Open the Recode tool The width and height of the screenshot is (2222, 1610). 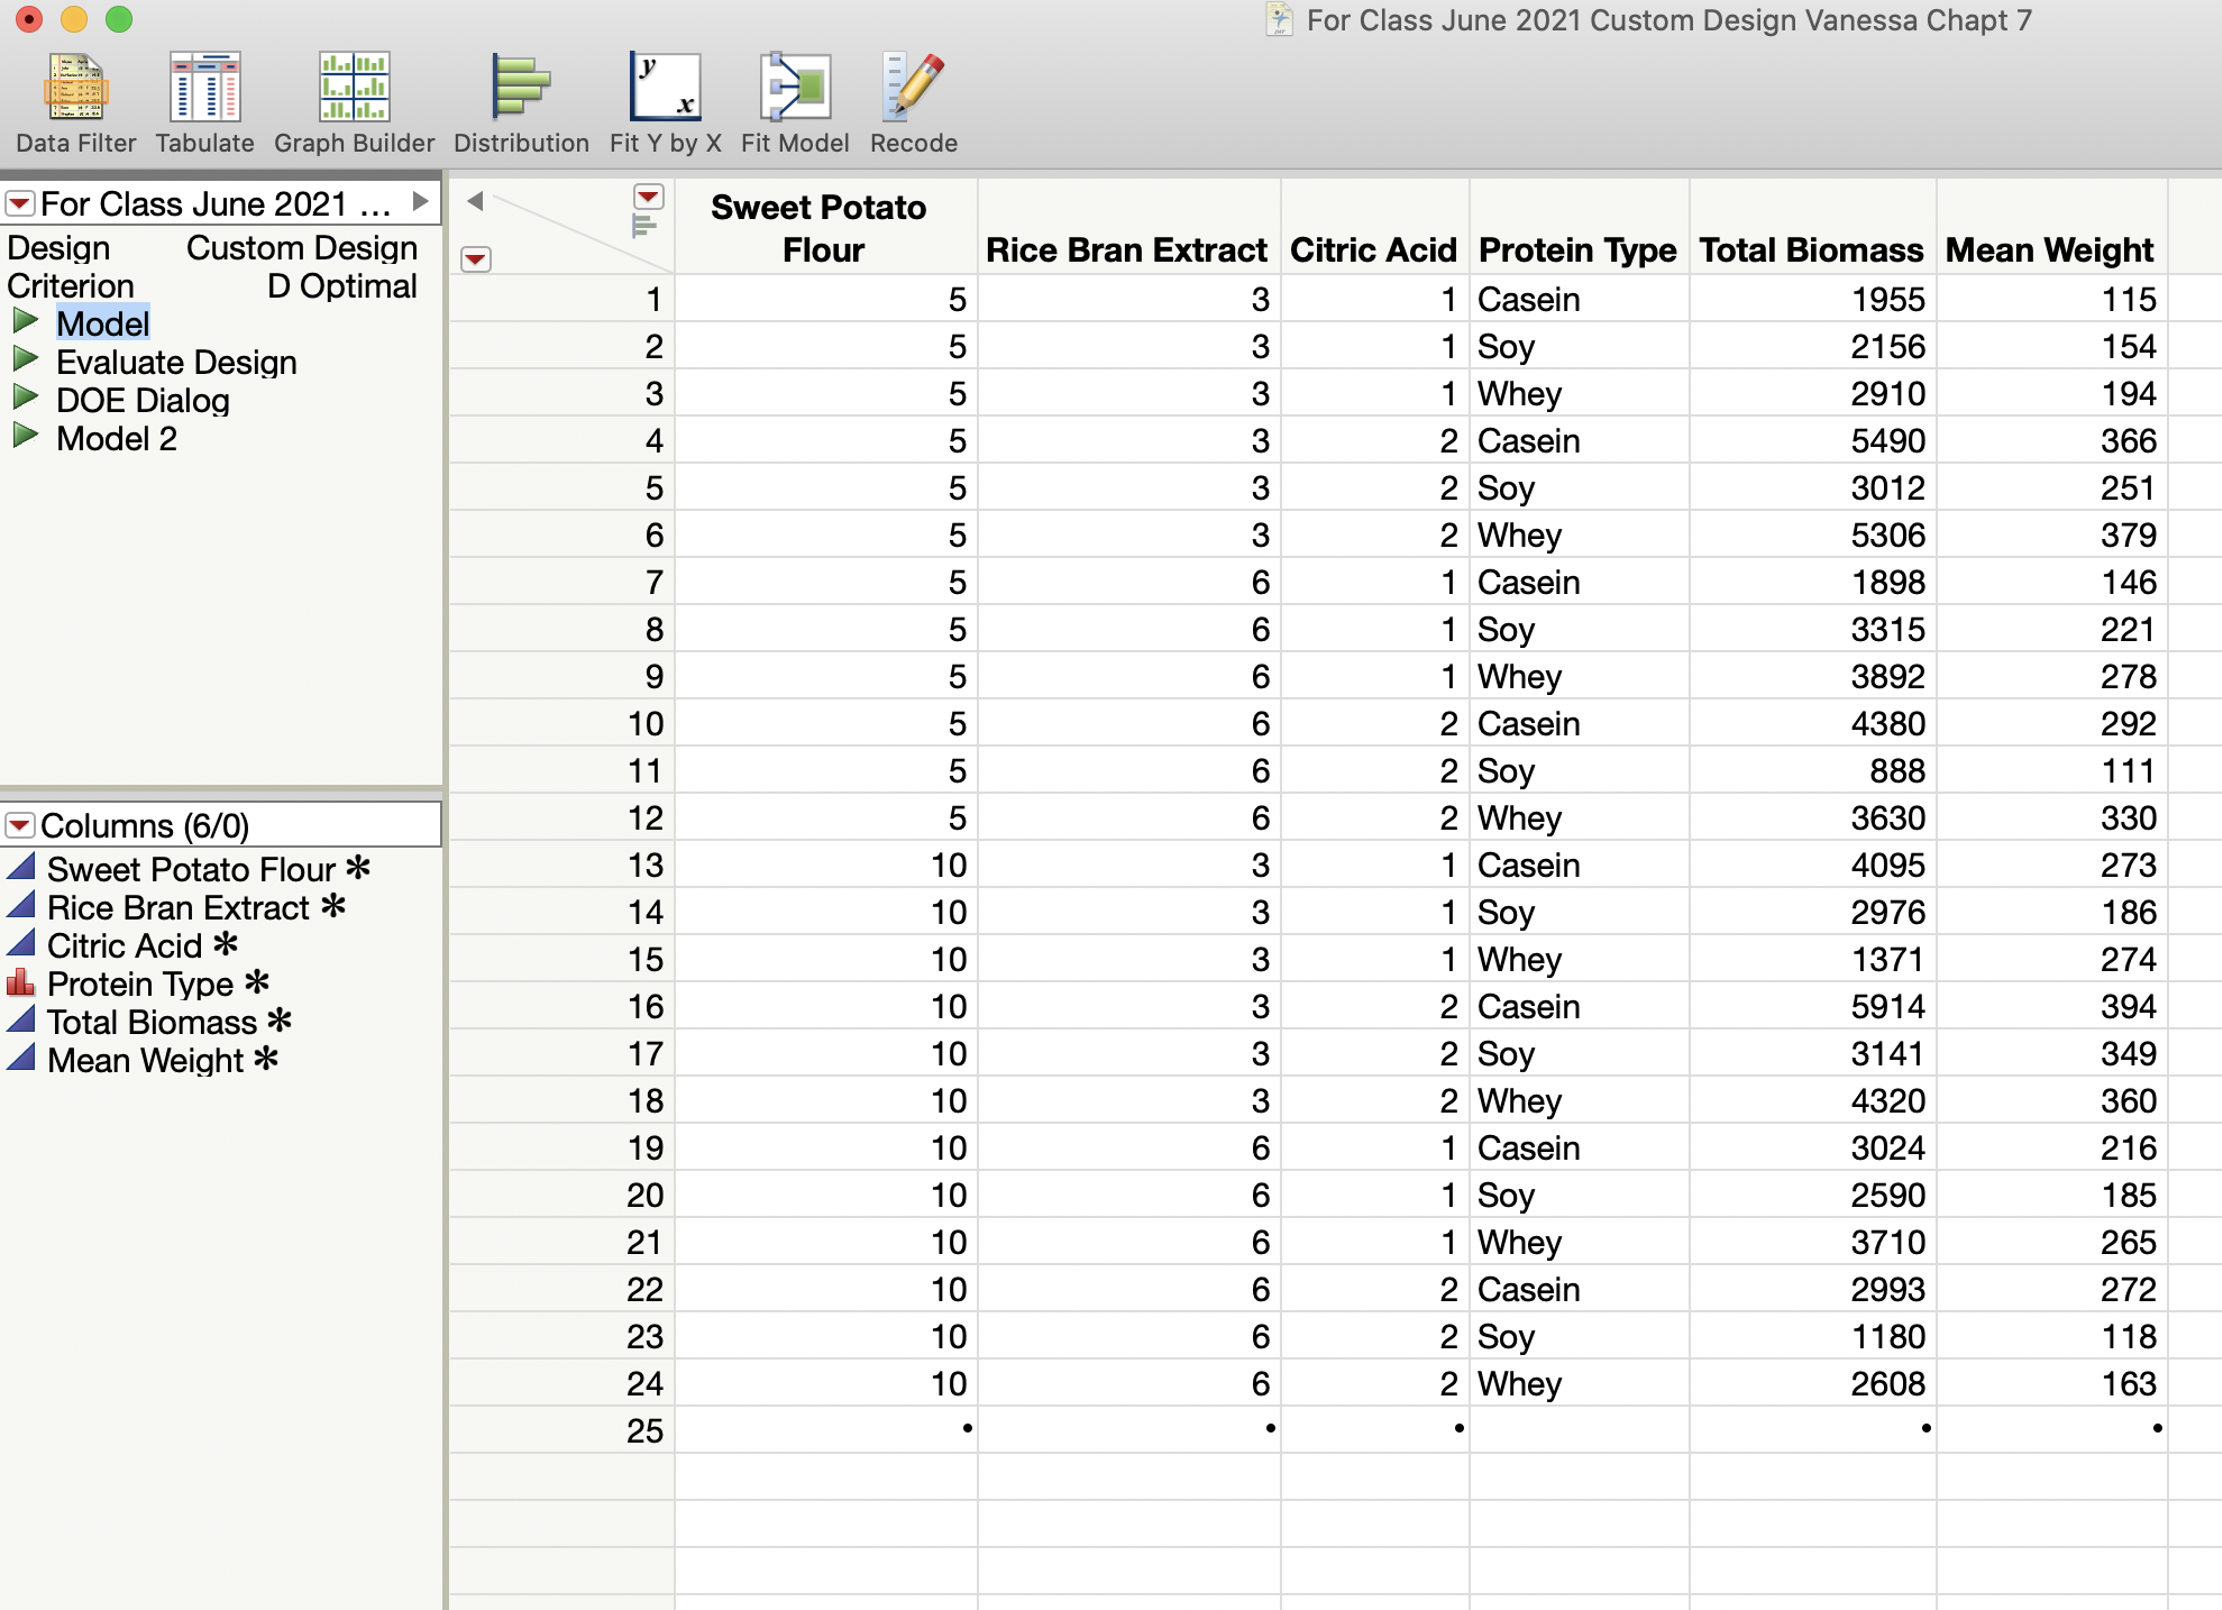[913, 103]
